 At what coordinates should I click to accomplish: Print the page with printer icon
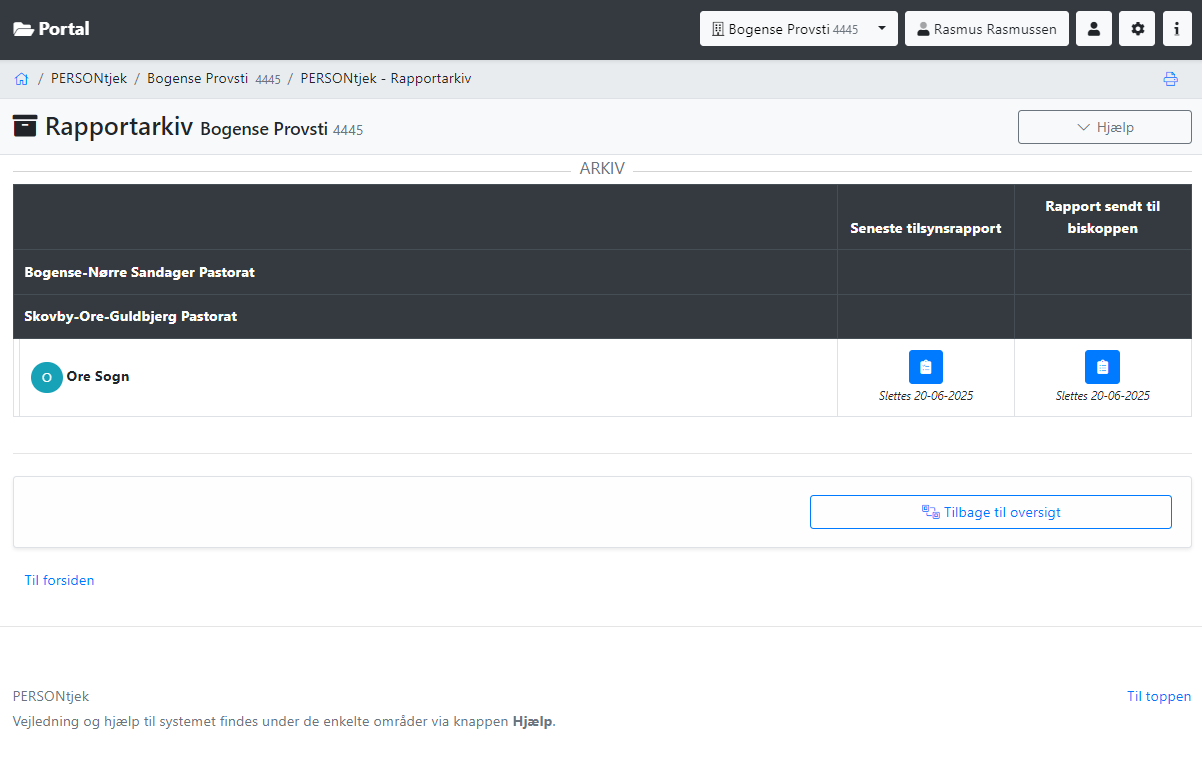tap(1170, 79)
